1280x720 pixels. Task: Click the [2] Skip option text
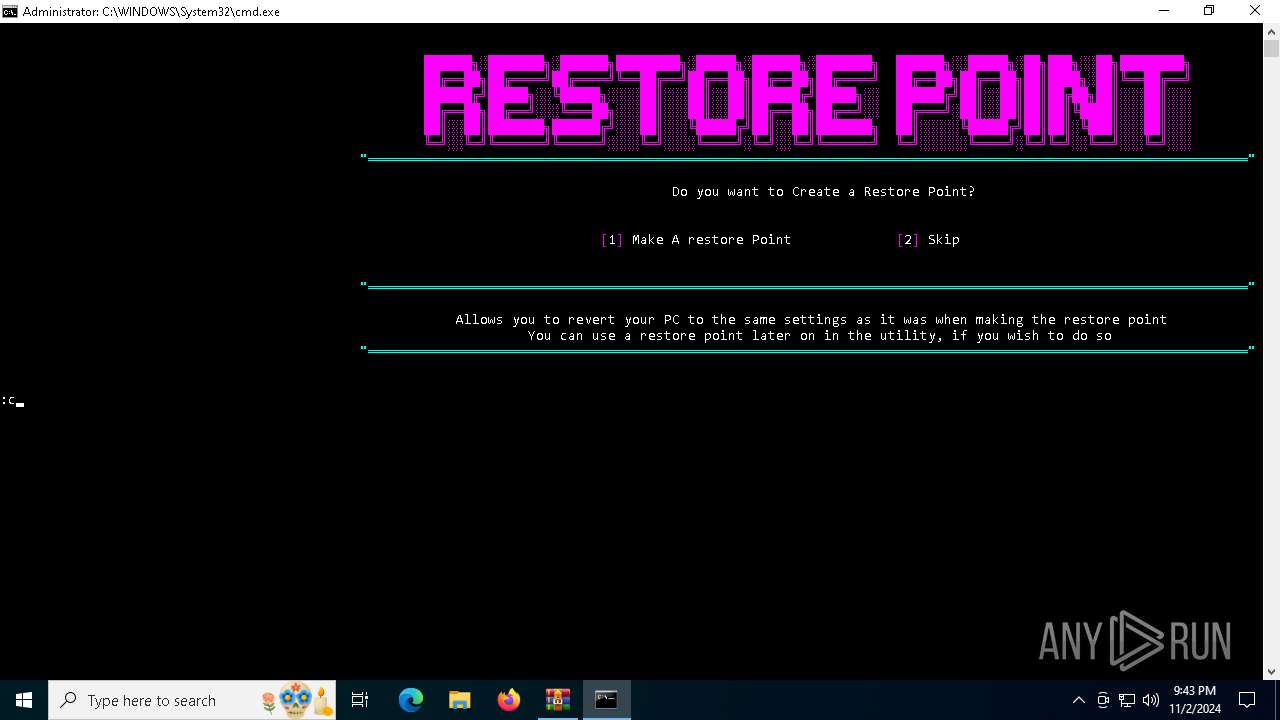[x=928, y=240]
